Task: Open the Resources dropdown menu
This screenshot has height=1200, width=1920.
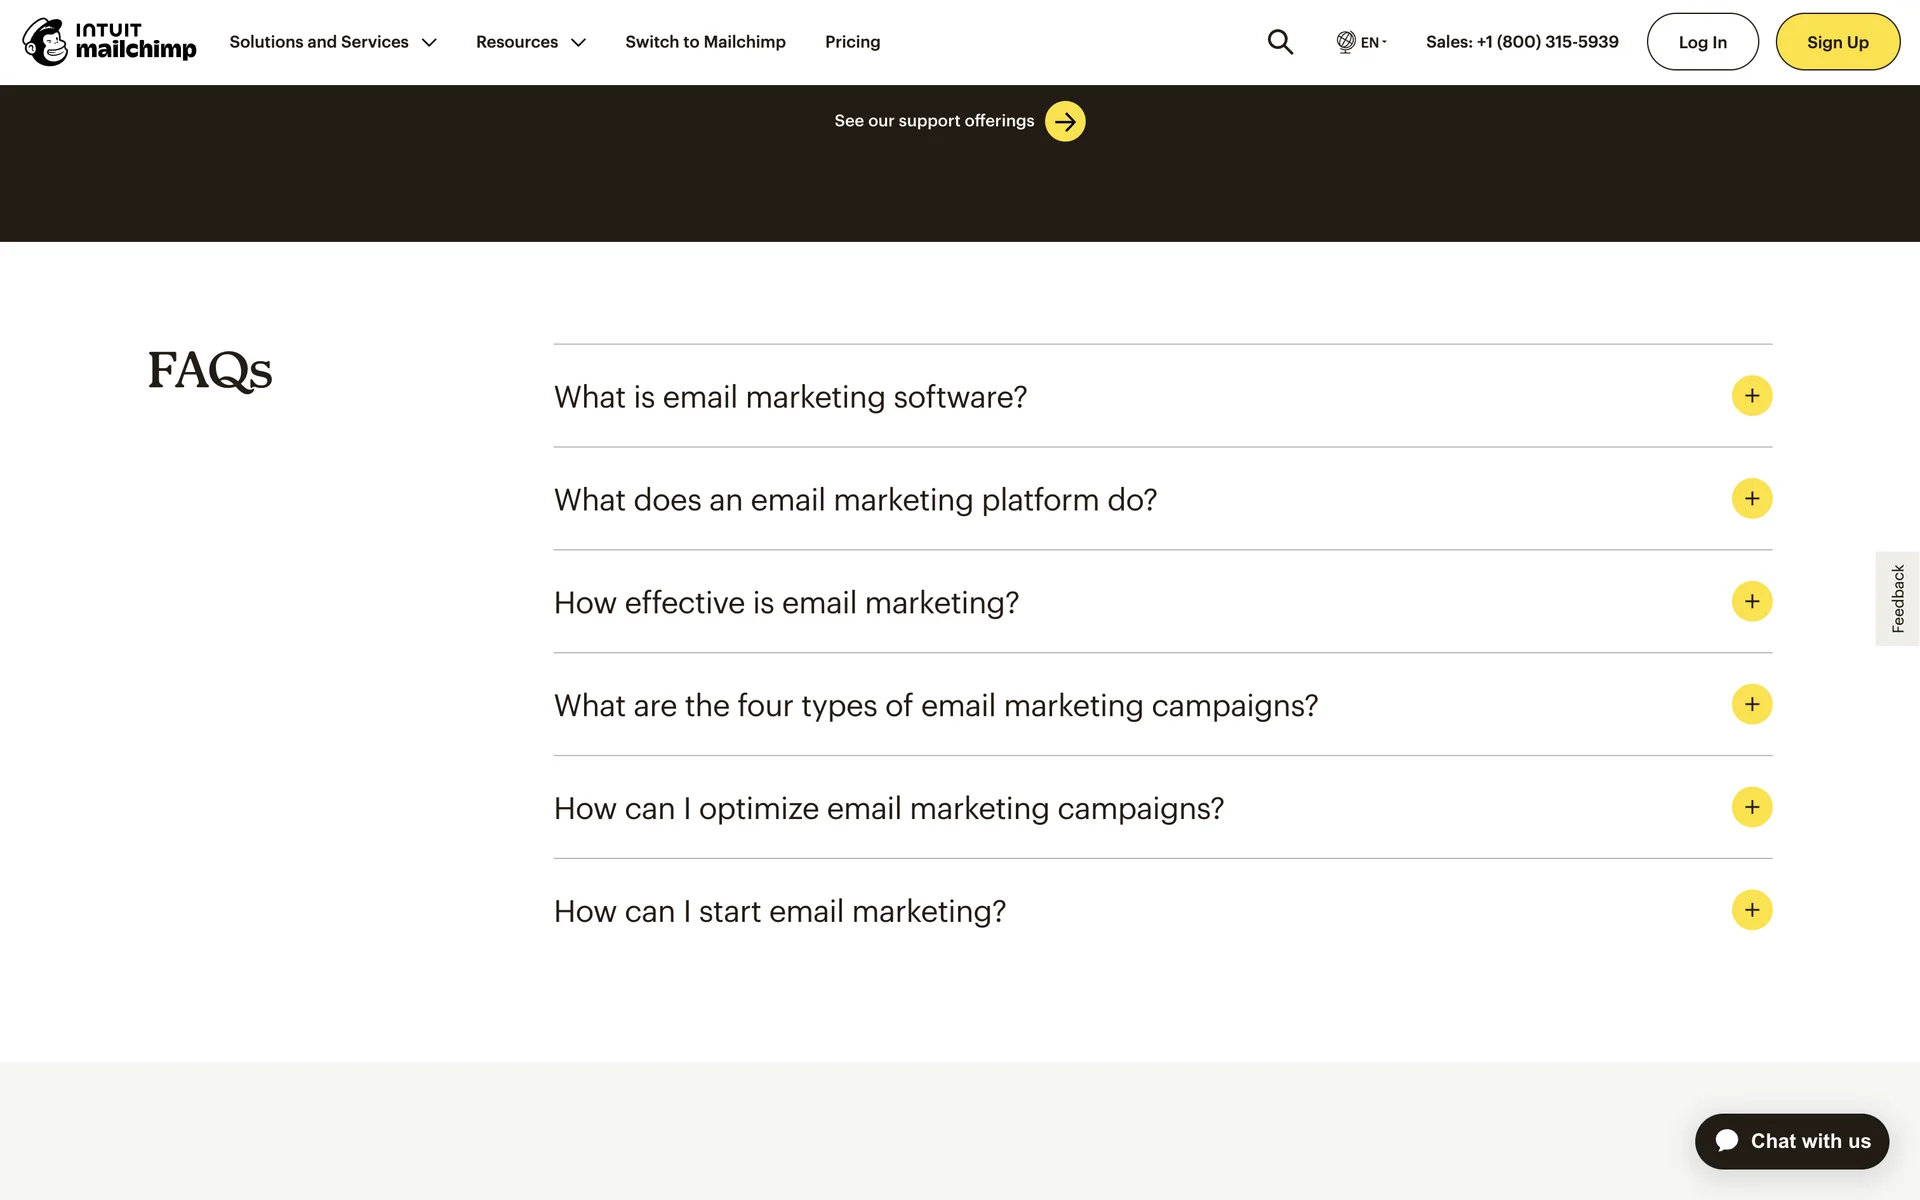Action: (530, 42)
